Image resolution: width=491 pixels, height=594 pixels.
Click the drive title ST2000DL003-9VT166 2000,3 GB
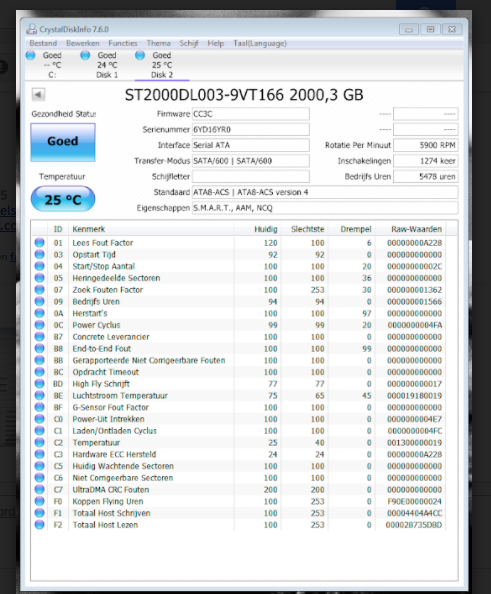244,95
